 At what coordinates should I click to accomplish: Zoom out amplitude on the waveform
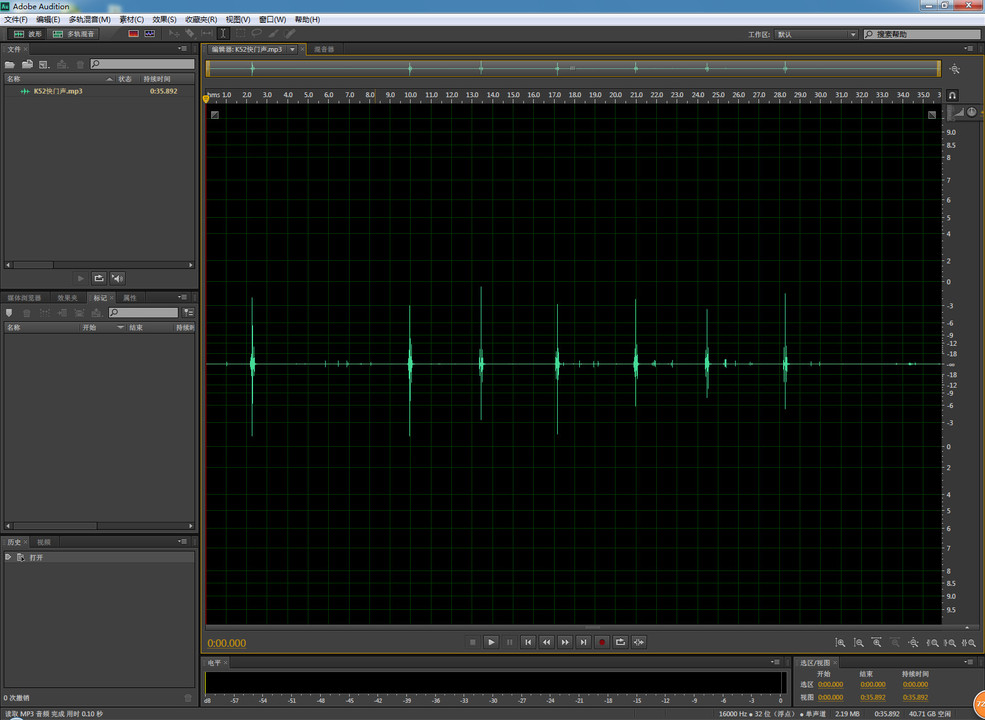(x=858, y=642)
